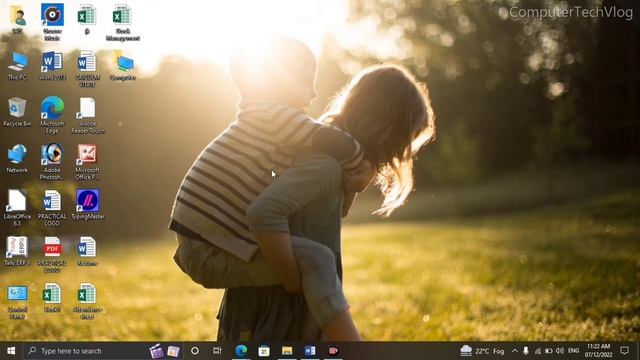Launch Microsoft Edge from the desktop shortcut
The width and height of the screenshot is (640, 360).
[x=52, y=115]
